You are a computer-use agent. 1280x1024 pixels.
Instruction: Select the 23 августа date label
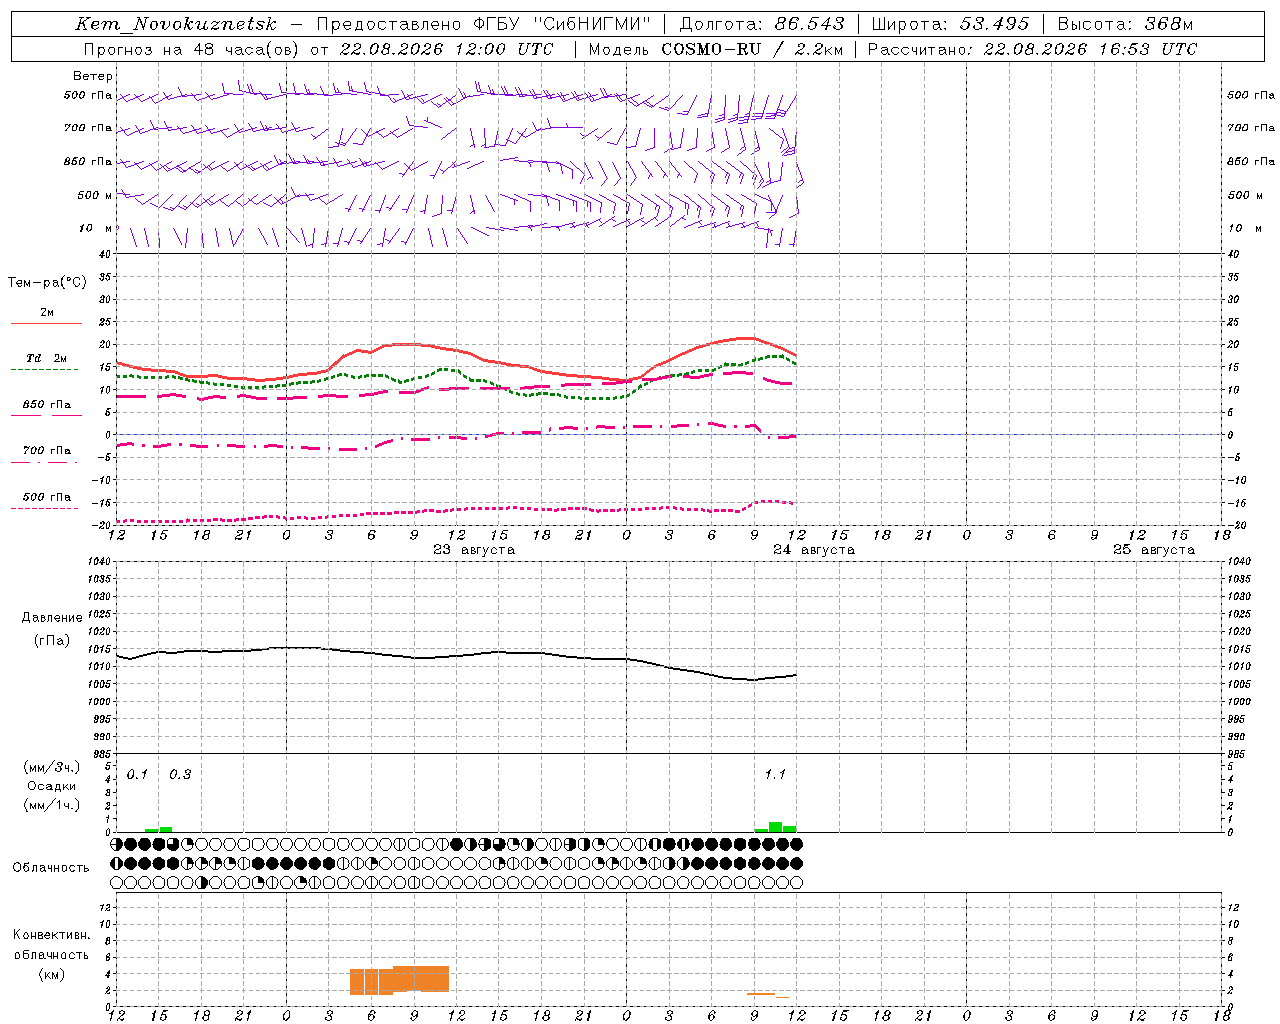pos(474,550)
